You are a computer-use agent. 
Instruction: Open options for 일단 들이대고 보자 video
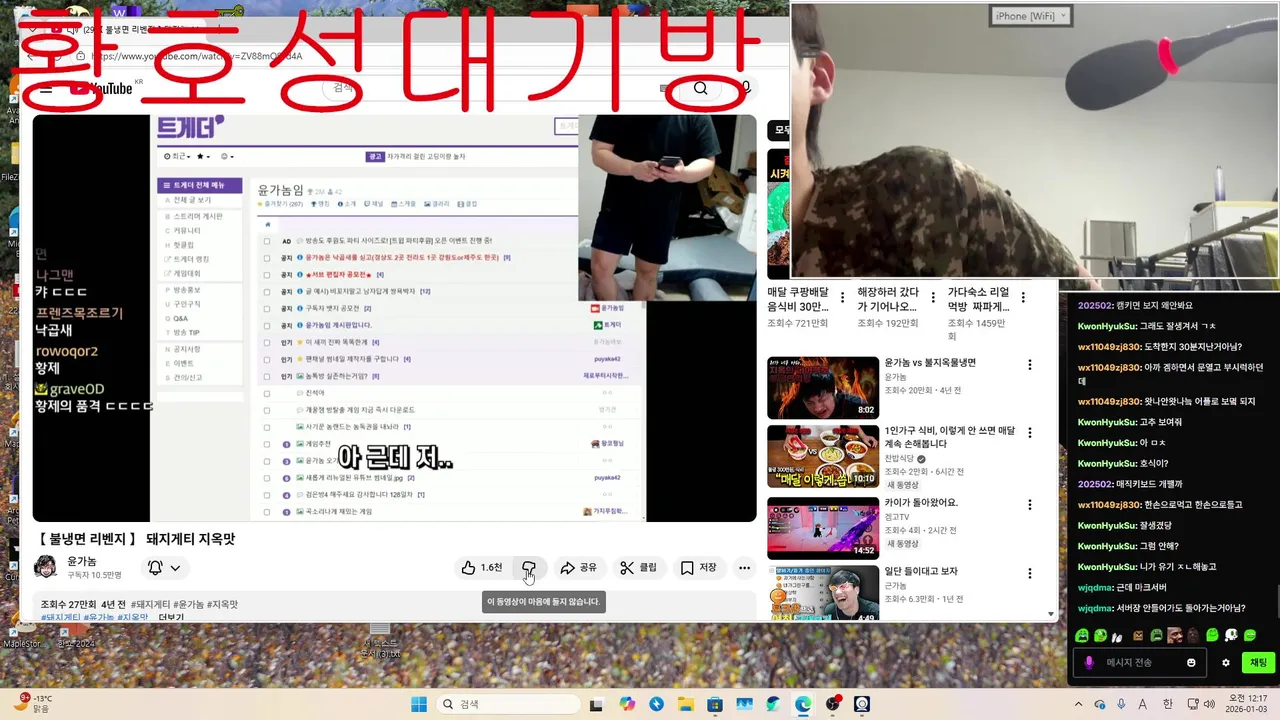coord(1029,573)
